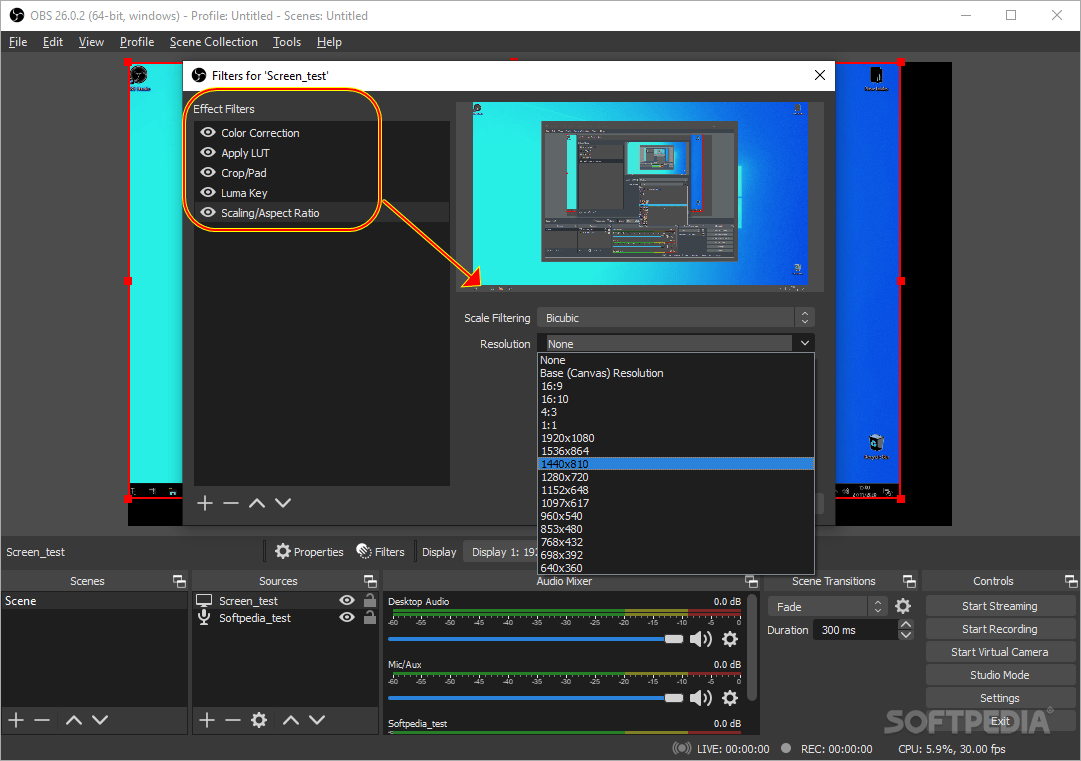Collapse the Resolution dropdown arrow
Image resolution: width=1081 pixels, height=761 pixels.
(x=805, y=343)
